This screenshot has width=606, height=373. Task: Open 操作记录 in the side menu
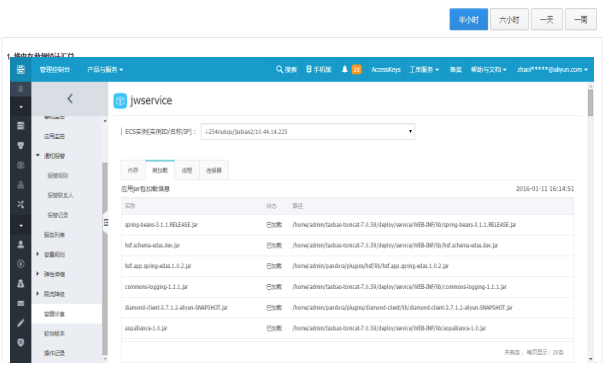(x=54, y=353)
